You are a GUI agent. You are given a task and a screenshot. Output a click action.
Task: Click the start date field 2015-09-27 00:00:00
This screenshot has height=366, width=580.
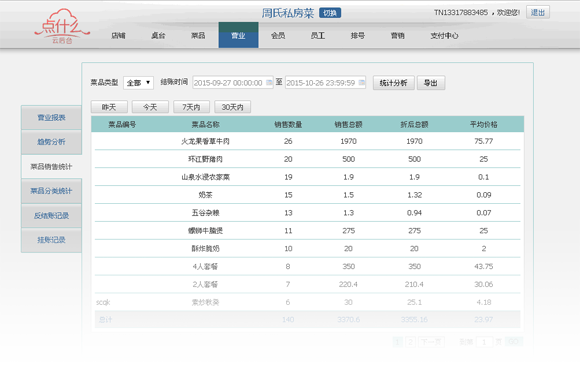(x=233, y=83)
